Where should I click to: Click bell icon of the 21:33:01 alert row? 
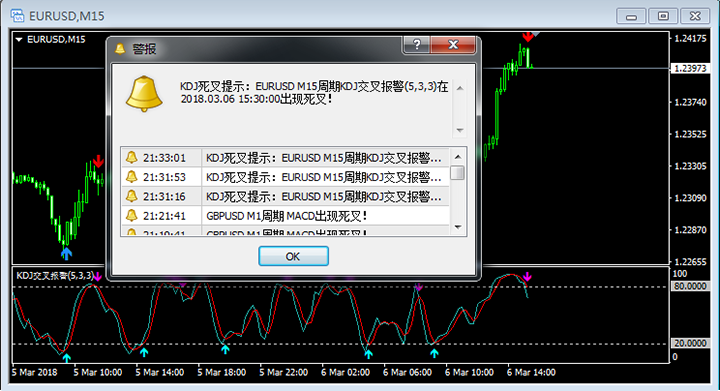(131, 157)
